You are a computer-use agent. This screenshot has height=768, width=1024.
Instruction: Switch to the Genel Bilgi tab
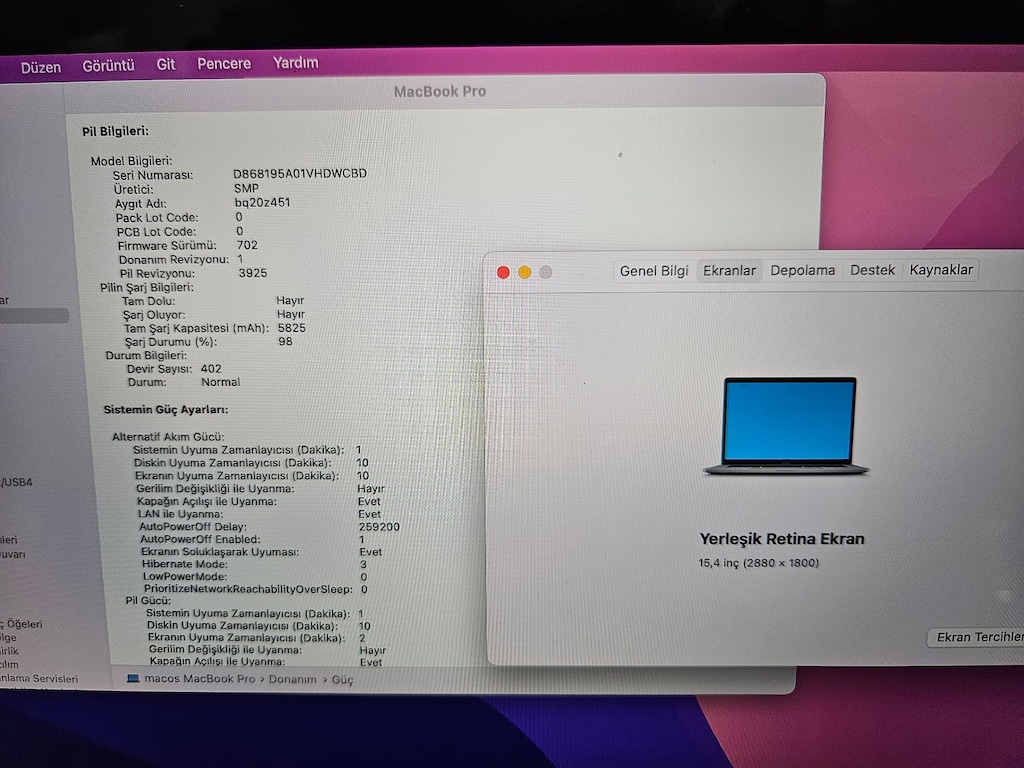[654, 271]
